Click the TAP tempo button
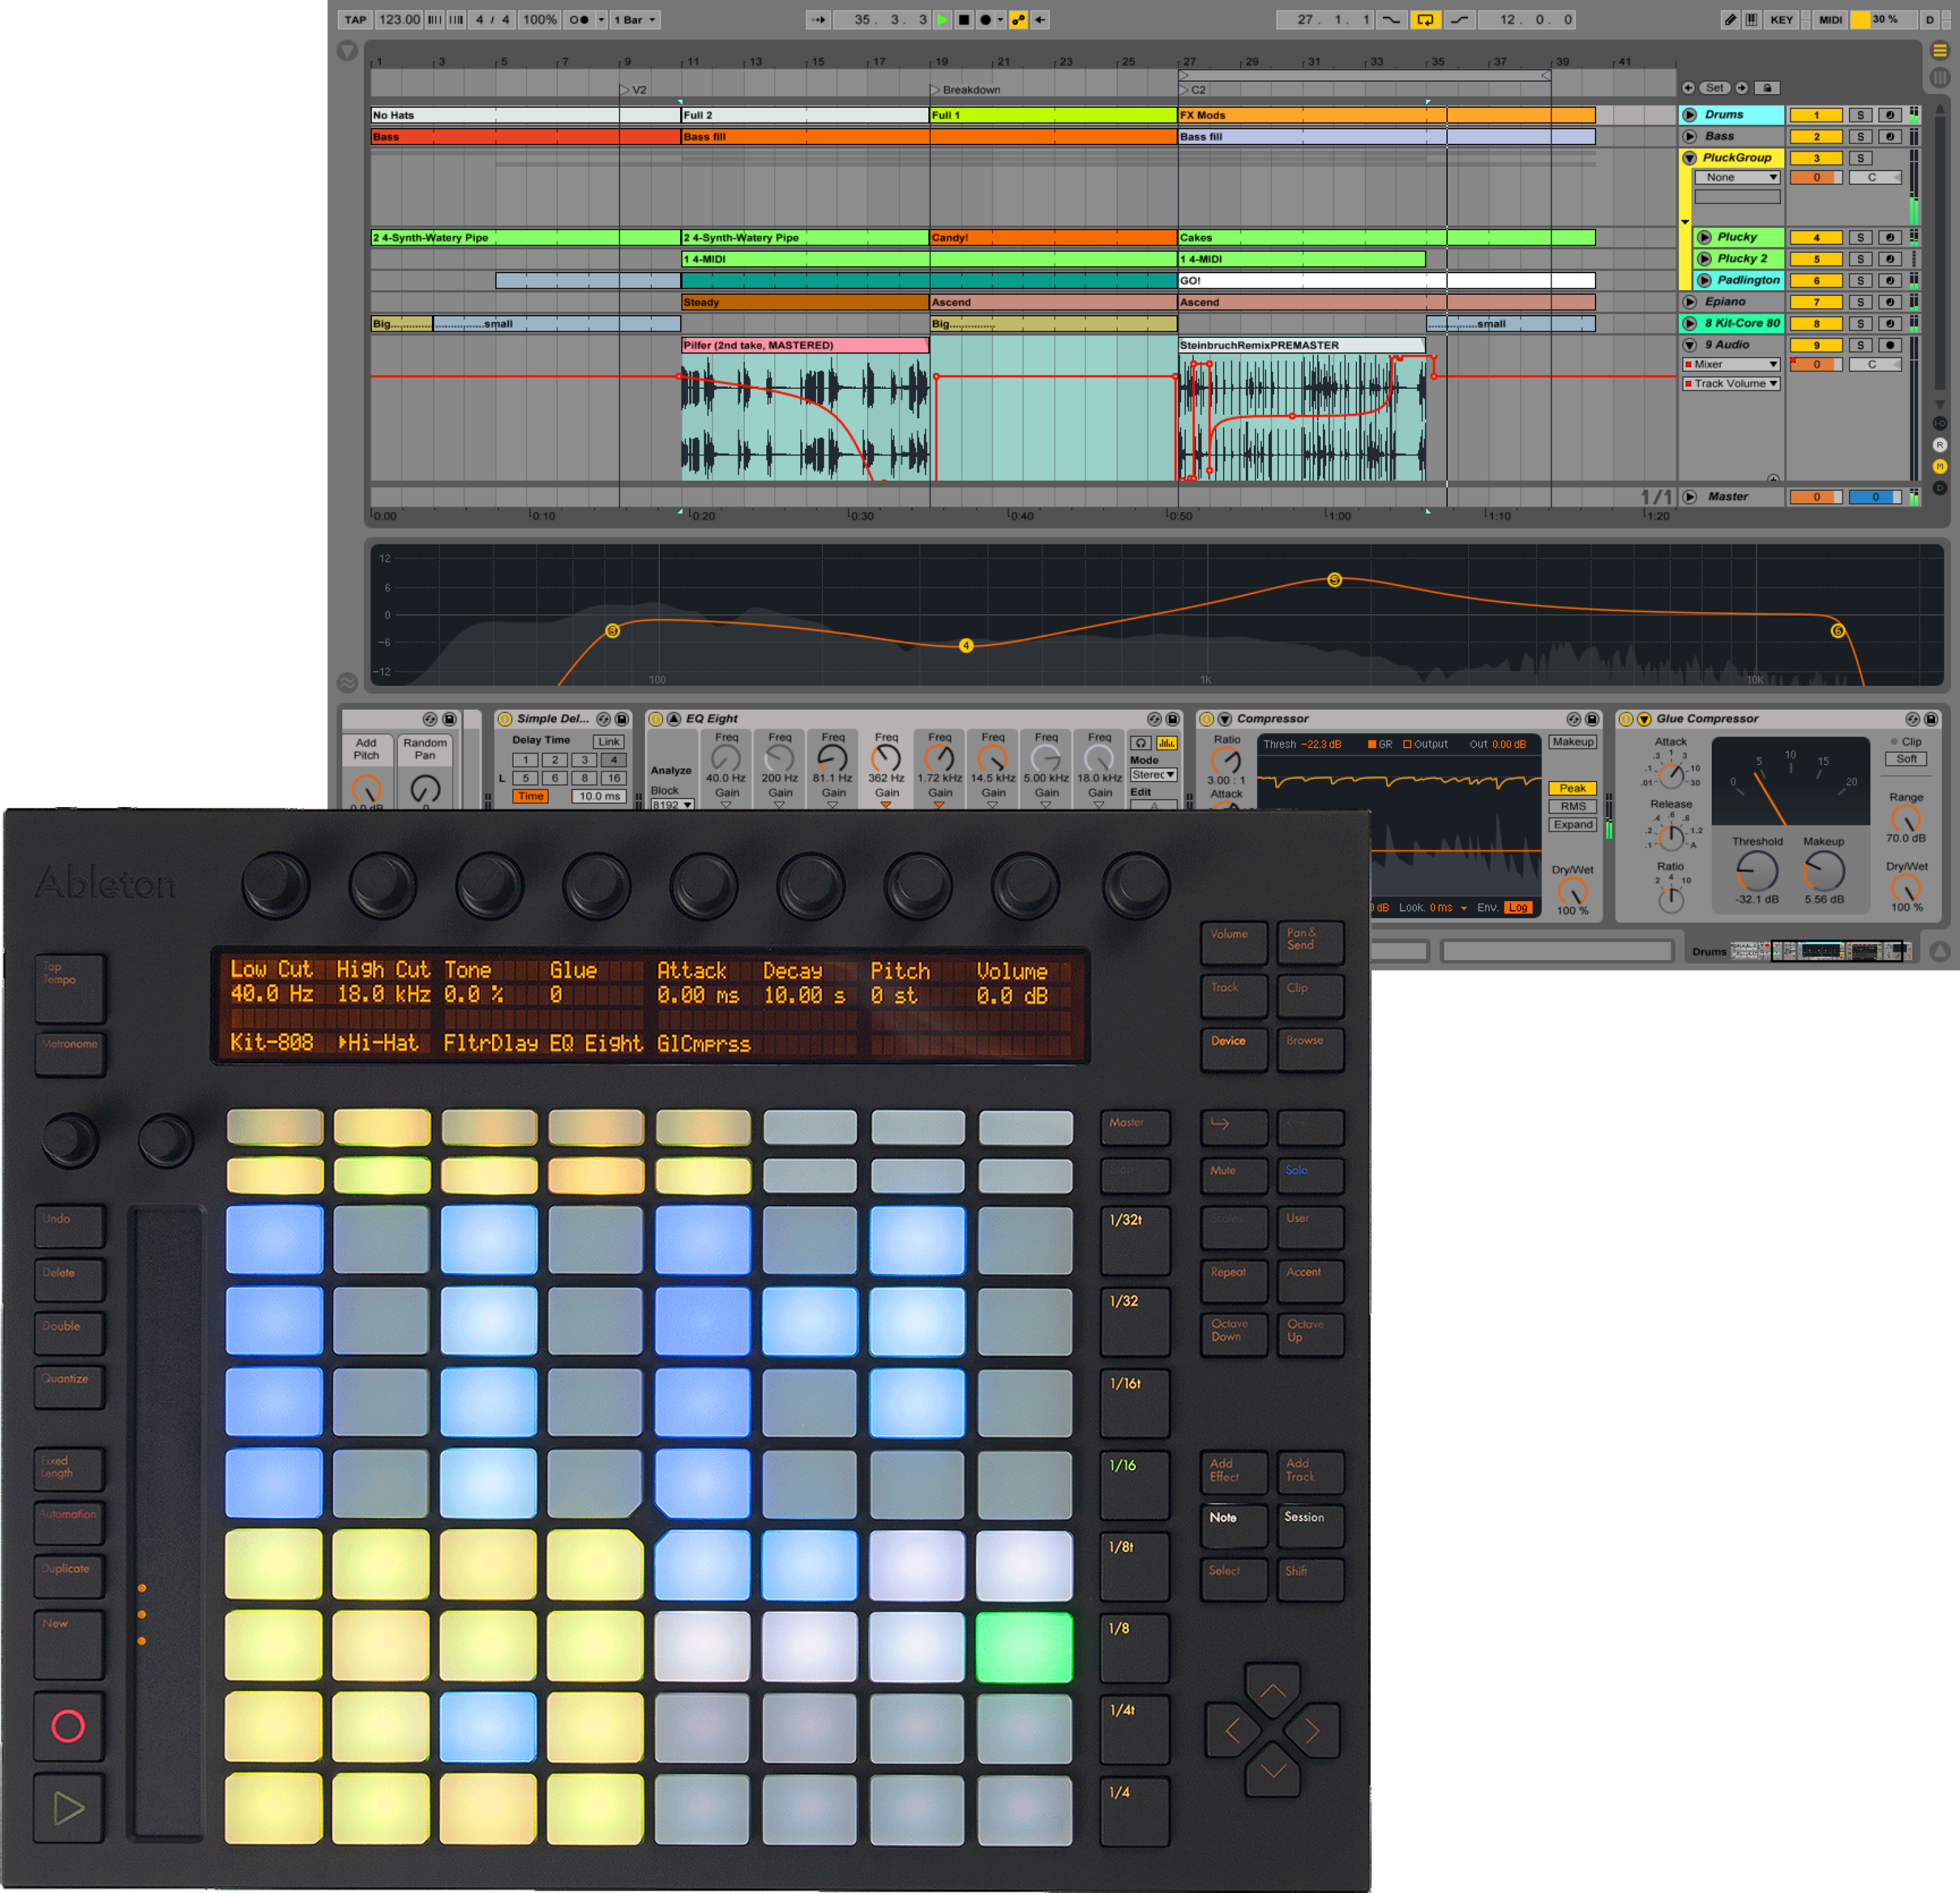The image size is (1960, 1893). [355, 20]
